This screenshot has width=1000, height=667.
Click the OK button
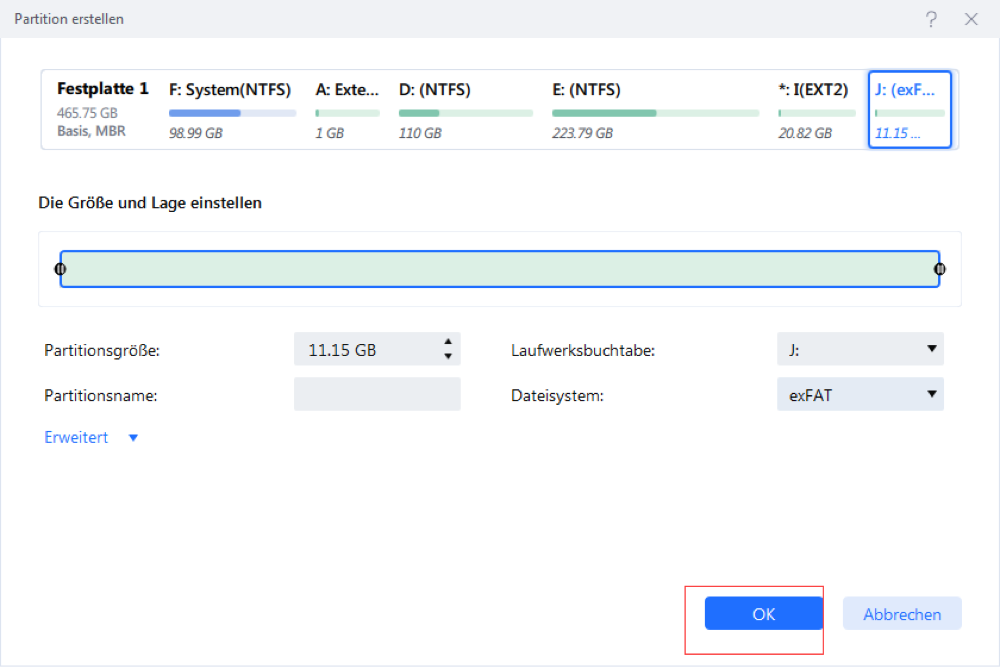763,613
